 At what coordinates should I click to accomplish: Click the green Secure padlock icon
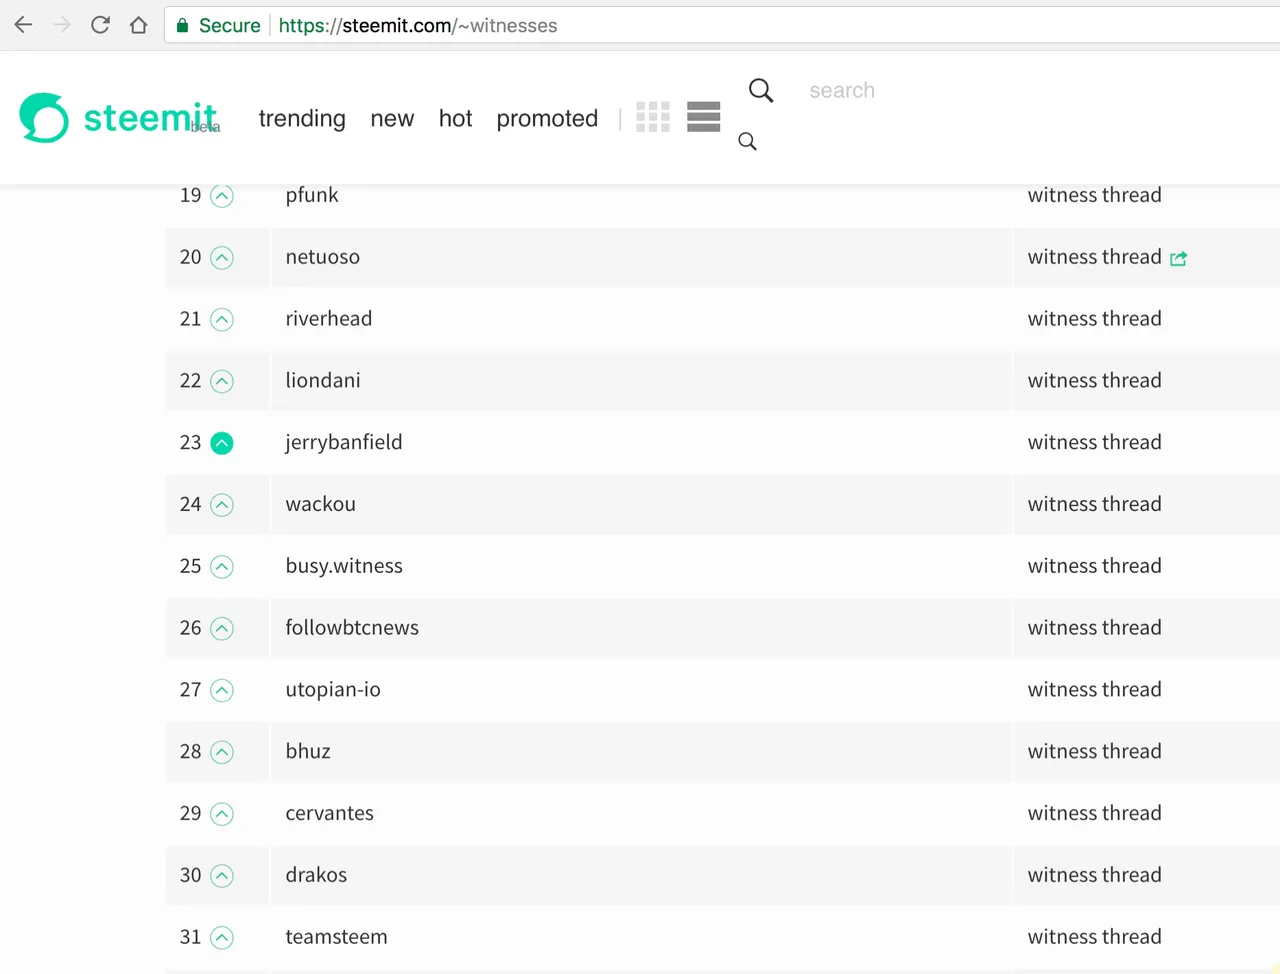point(182,25)
